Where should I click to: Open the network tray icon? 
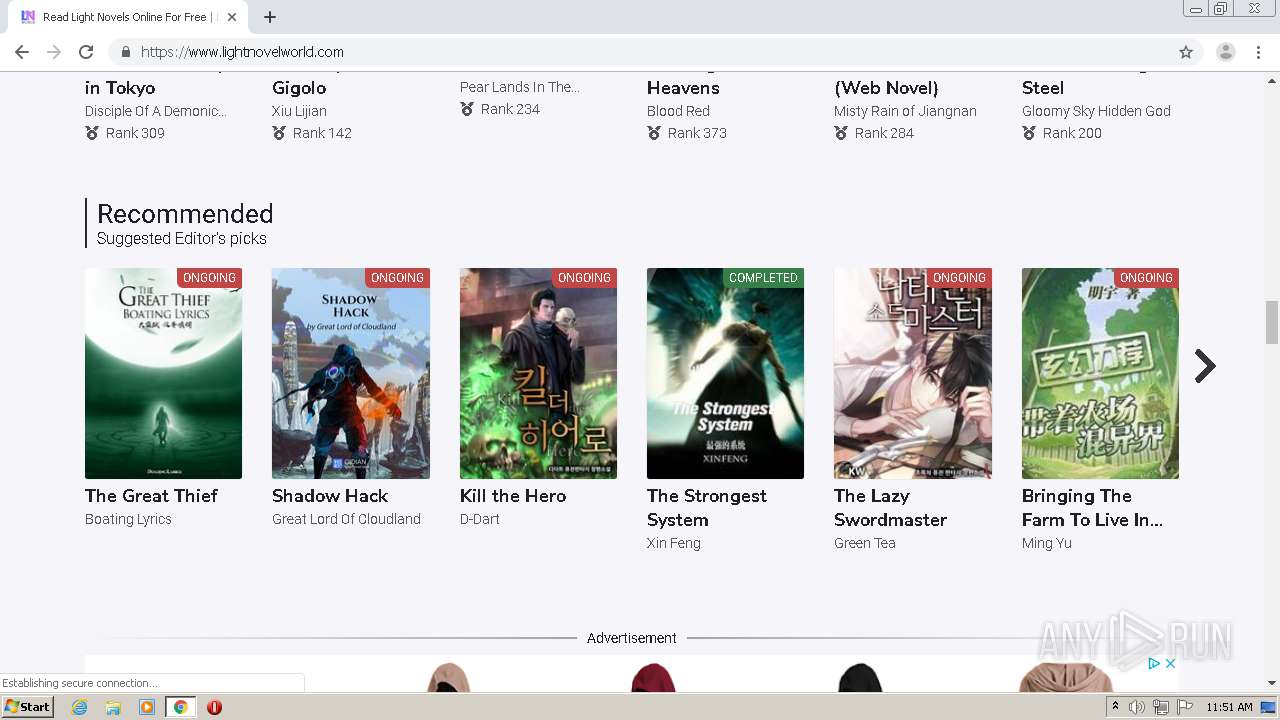click(1161, 707)
